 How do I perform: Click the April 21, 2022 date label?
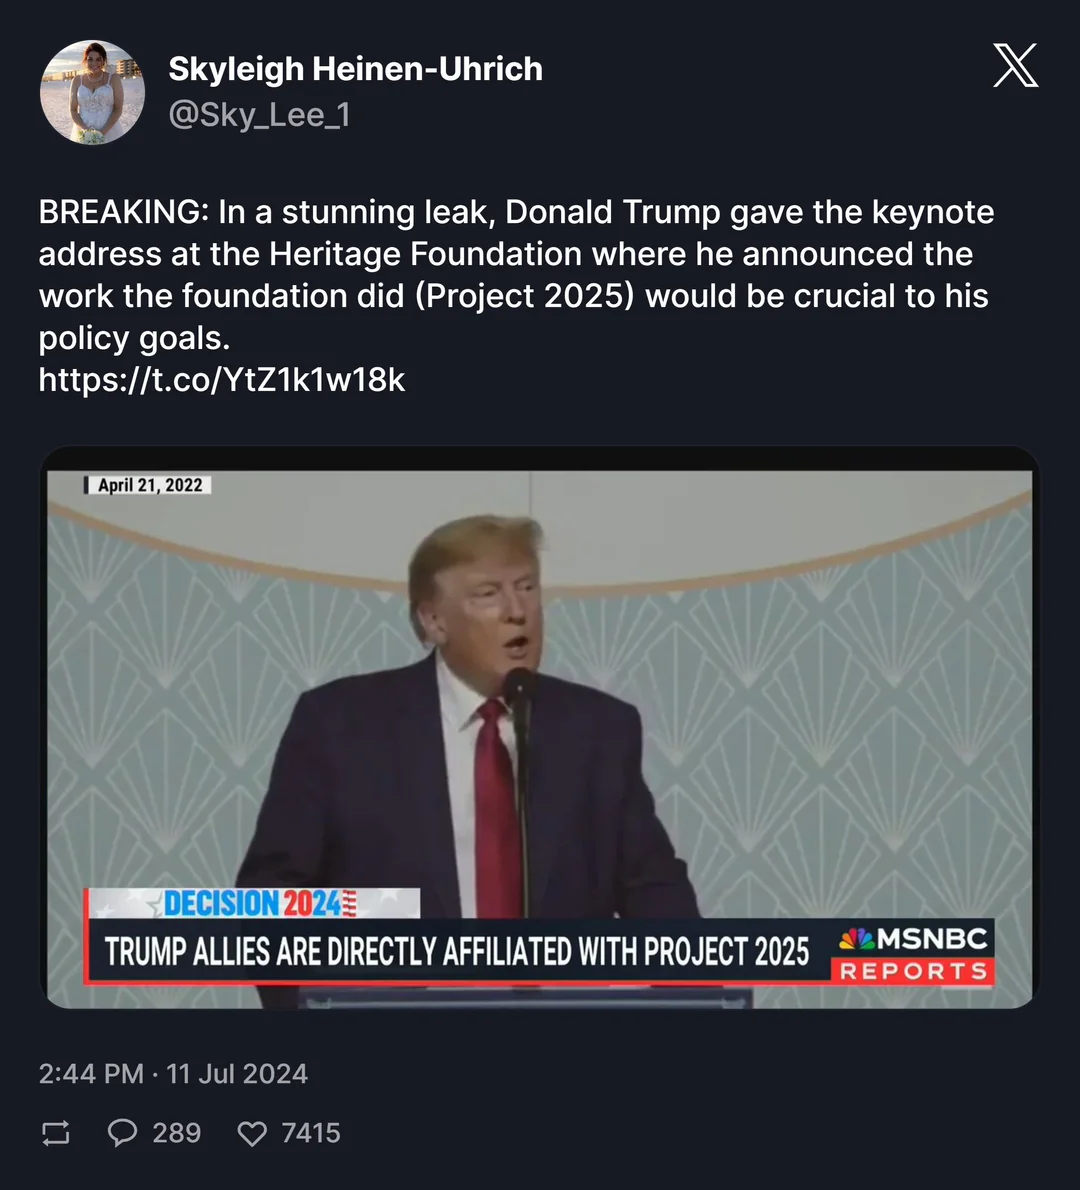coord(149,485)
